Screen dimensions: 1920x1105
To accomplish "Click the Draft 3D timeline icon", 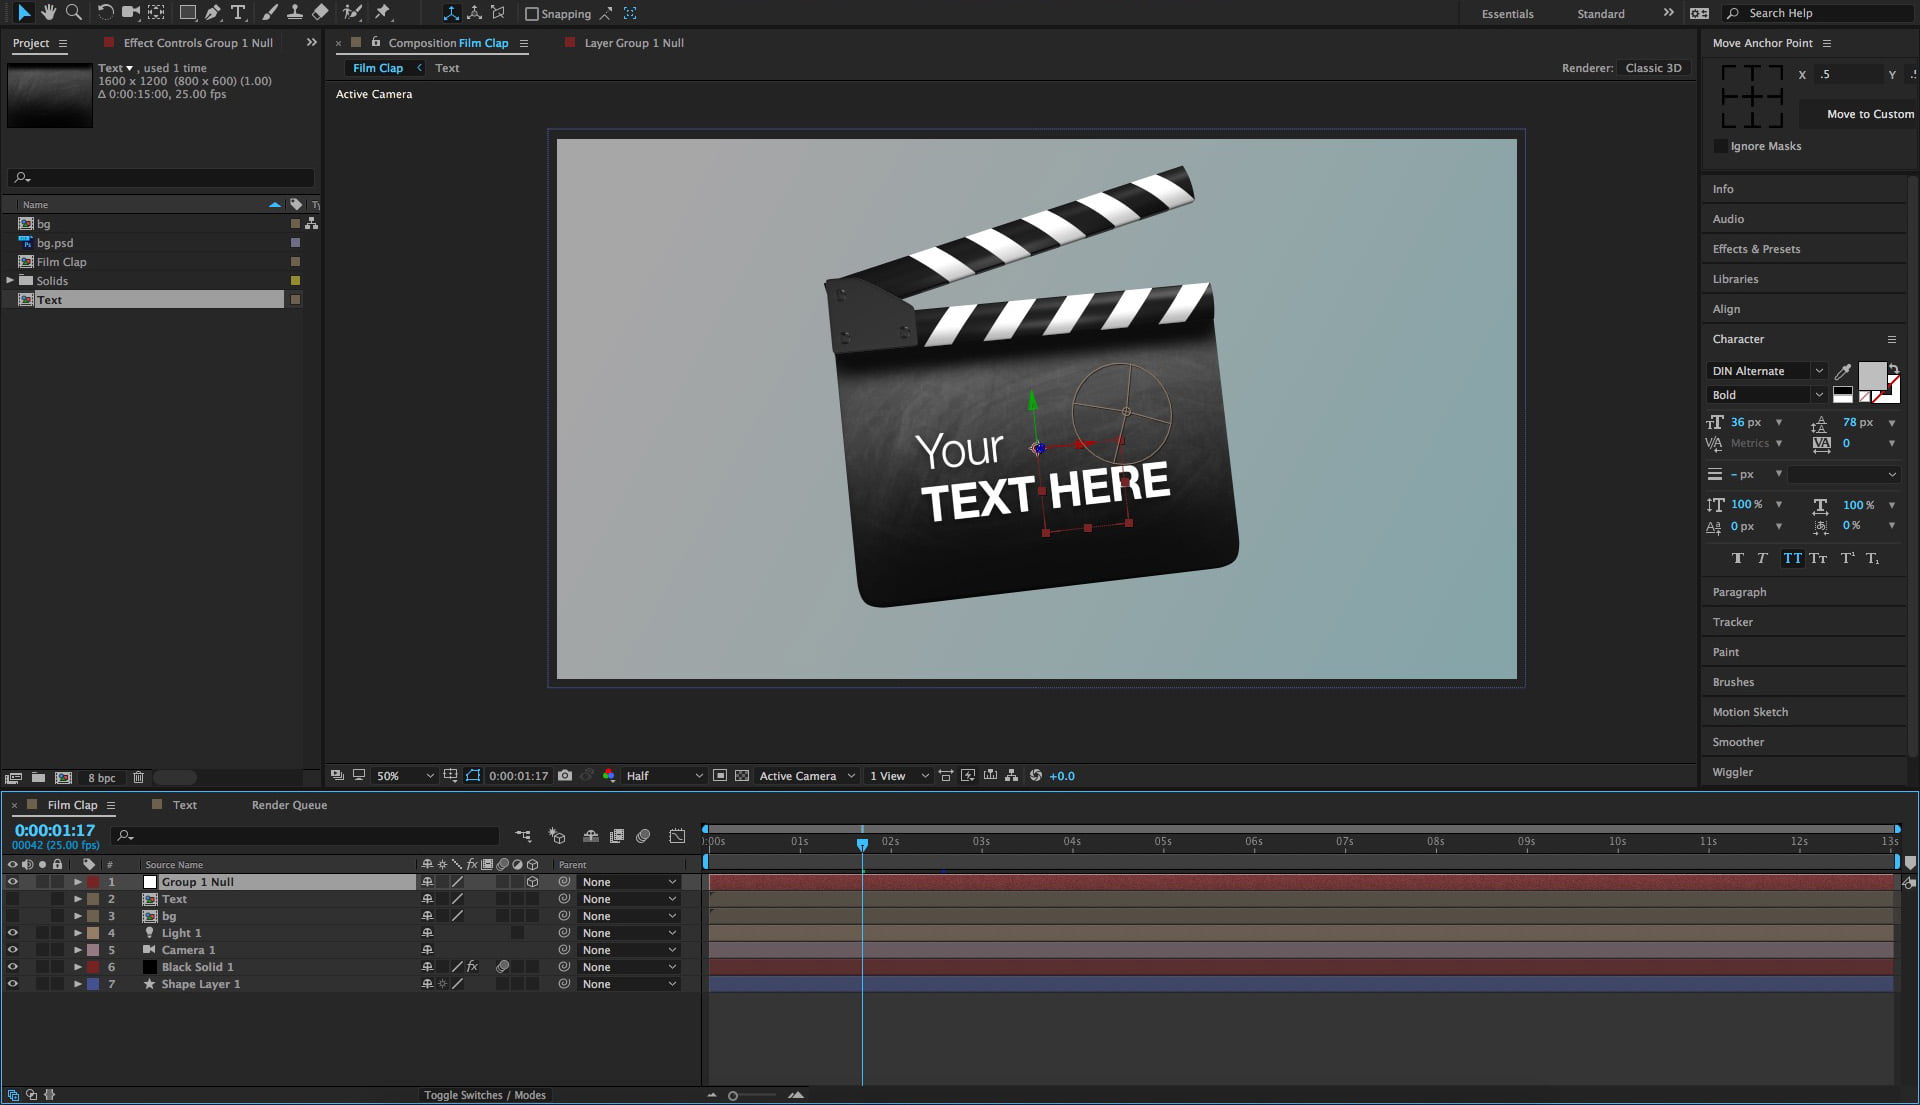I will (x=557, y=836).
